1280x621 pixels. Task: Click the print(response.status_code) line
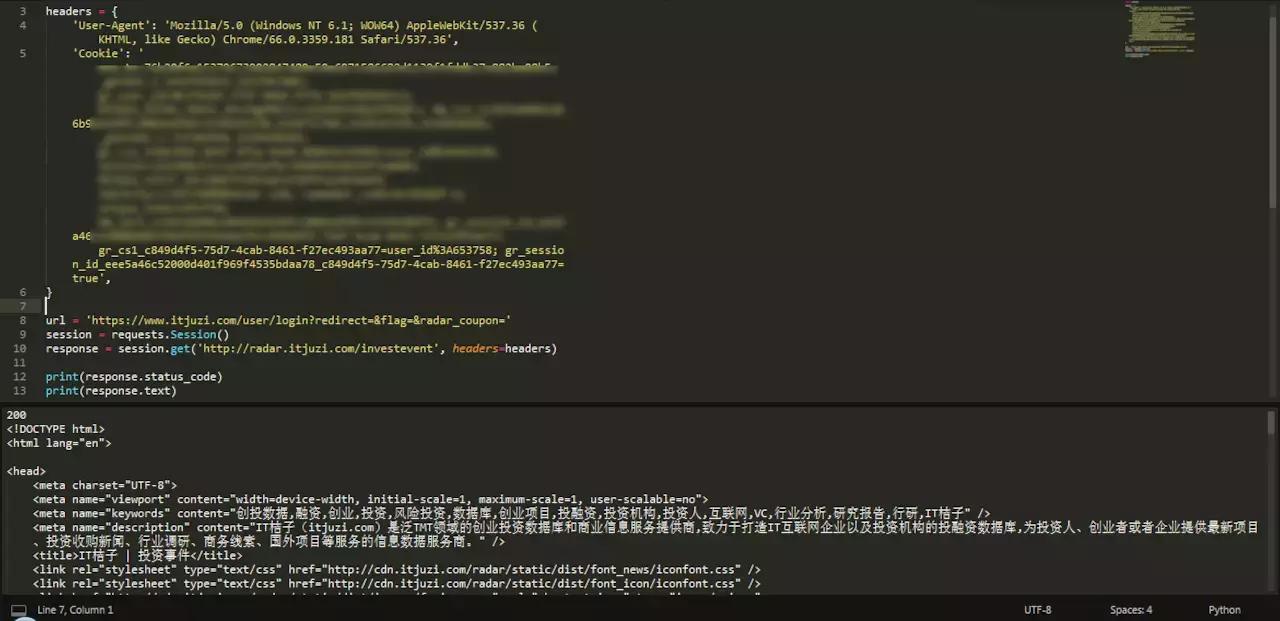pos(133,376)
